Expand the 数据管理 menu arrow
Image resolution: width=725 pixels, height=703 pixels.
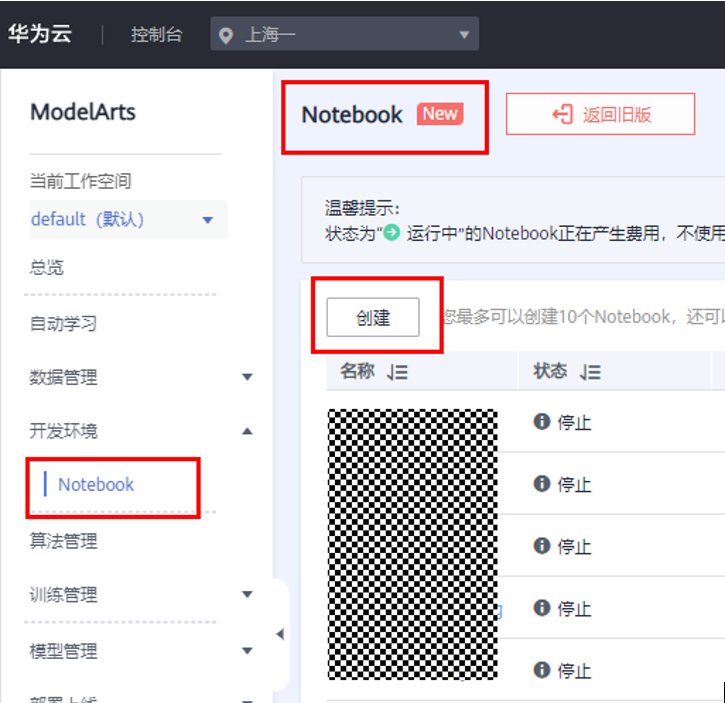pos(247,377)
